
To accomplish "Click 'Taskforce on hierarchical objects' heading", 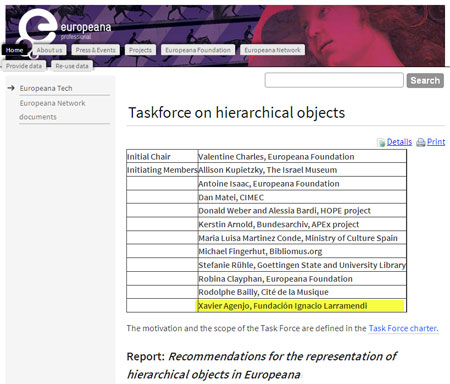I will click(x=237, y=112).
